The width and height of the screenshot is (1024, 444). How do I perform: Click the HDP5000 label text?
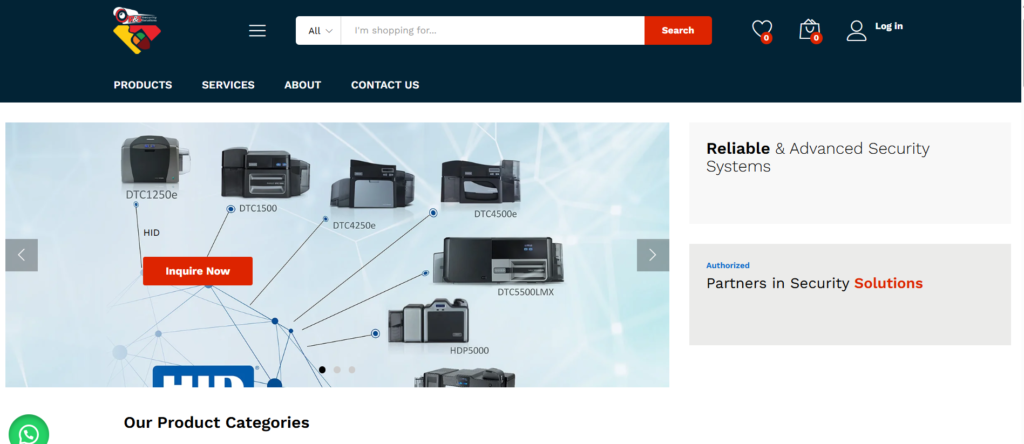[x=469, y=351]
